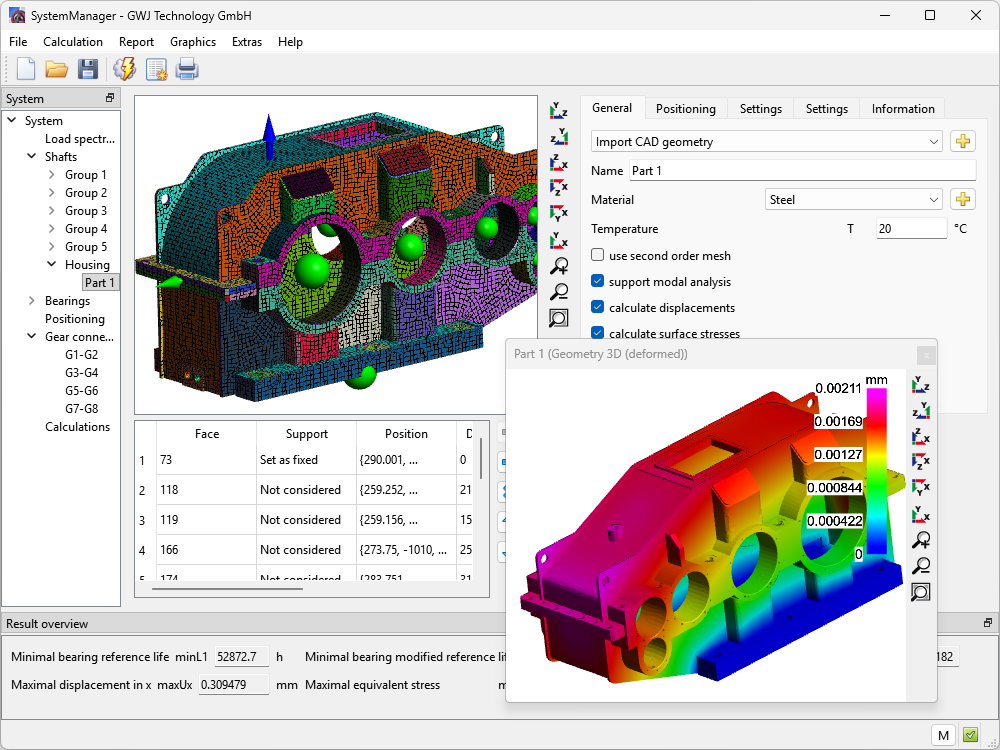The image size is (1000, 750).
Task: Open the Import CAD geometry dropdown
Action: tap(766, 142)
